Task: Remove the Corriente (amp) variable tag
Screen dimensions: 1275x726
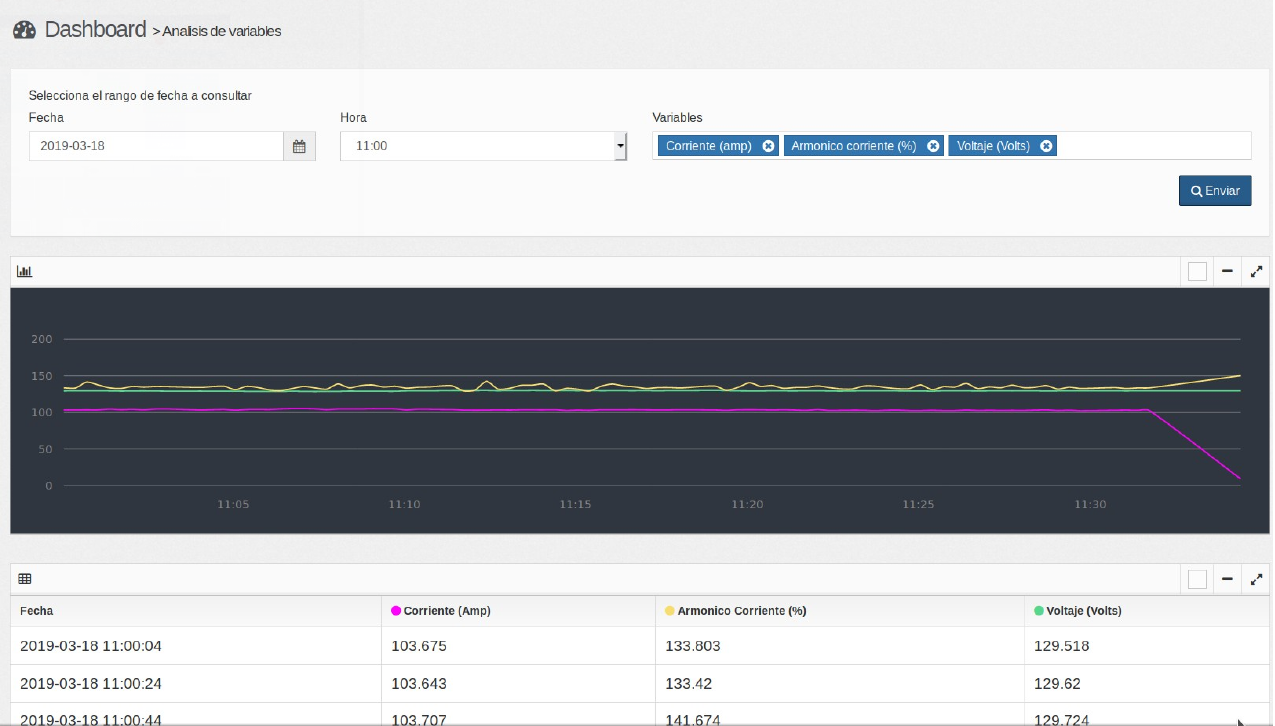Action: click(768, 146)
